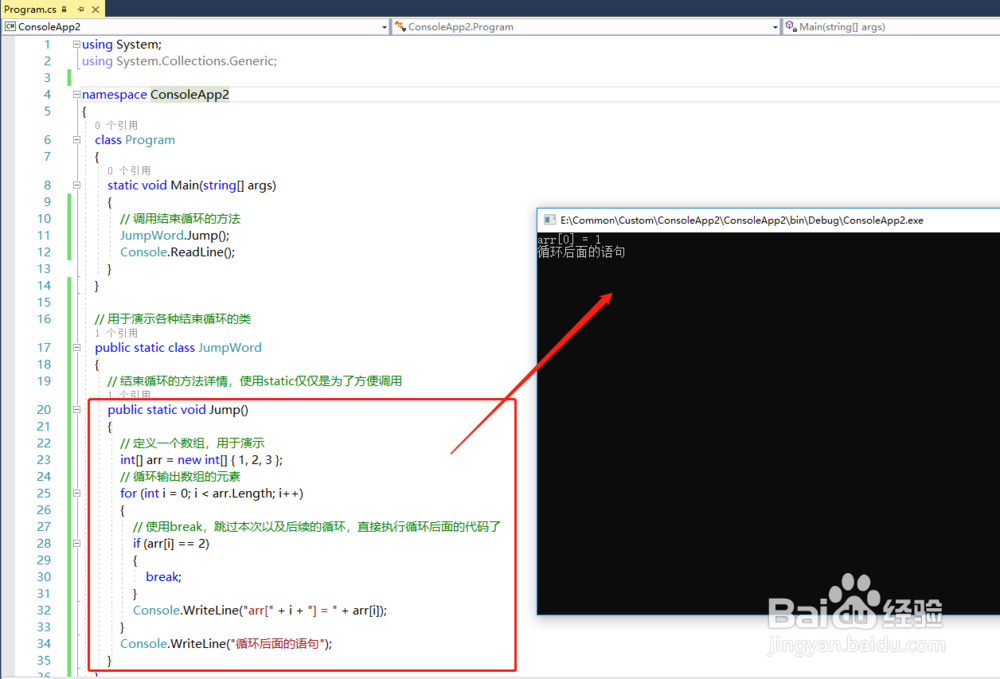Click the 'class Program' declaration

pyautogui.click(x=135, y=140)
